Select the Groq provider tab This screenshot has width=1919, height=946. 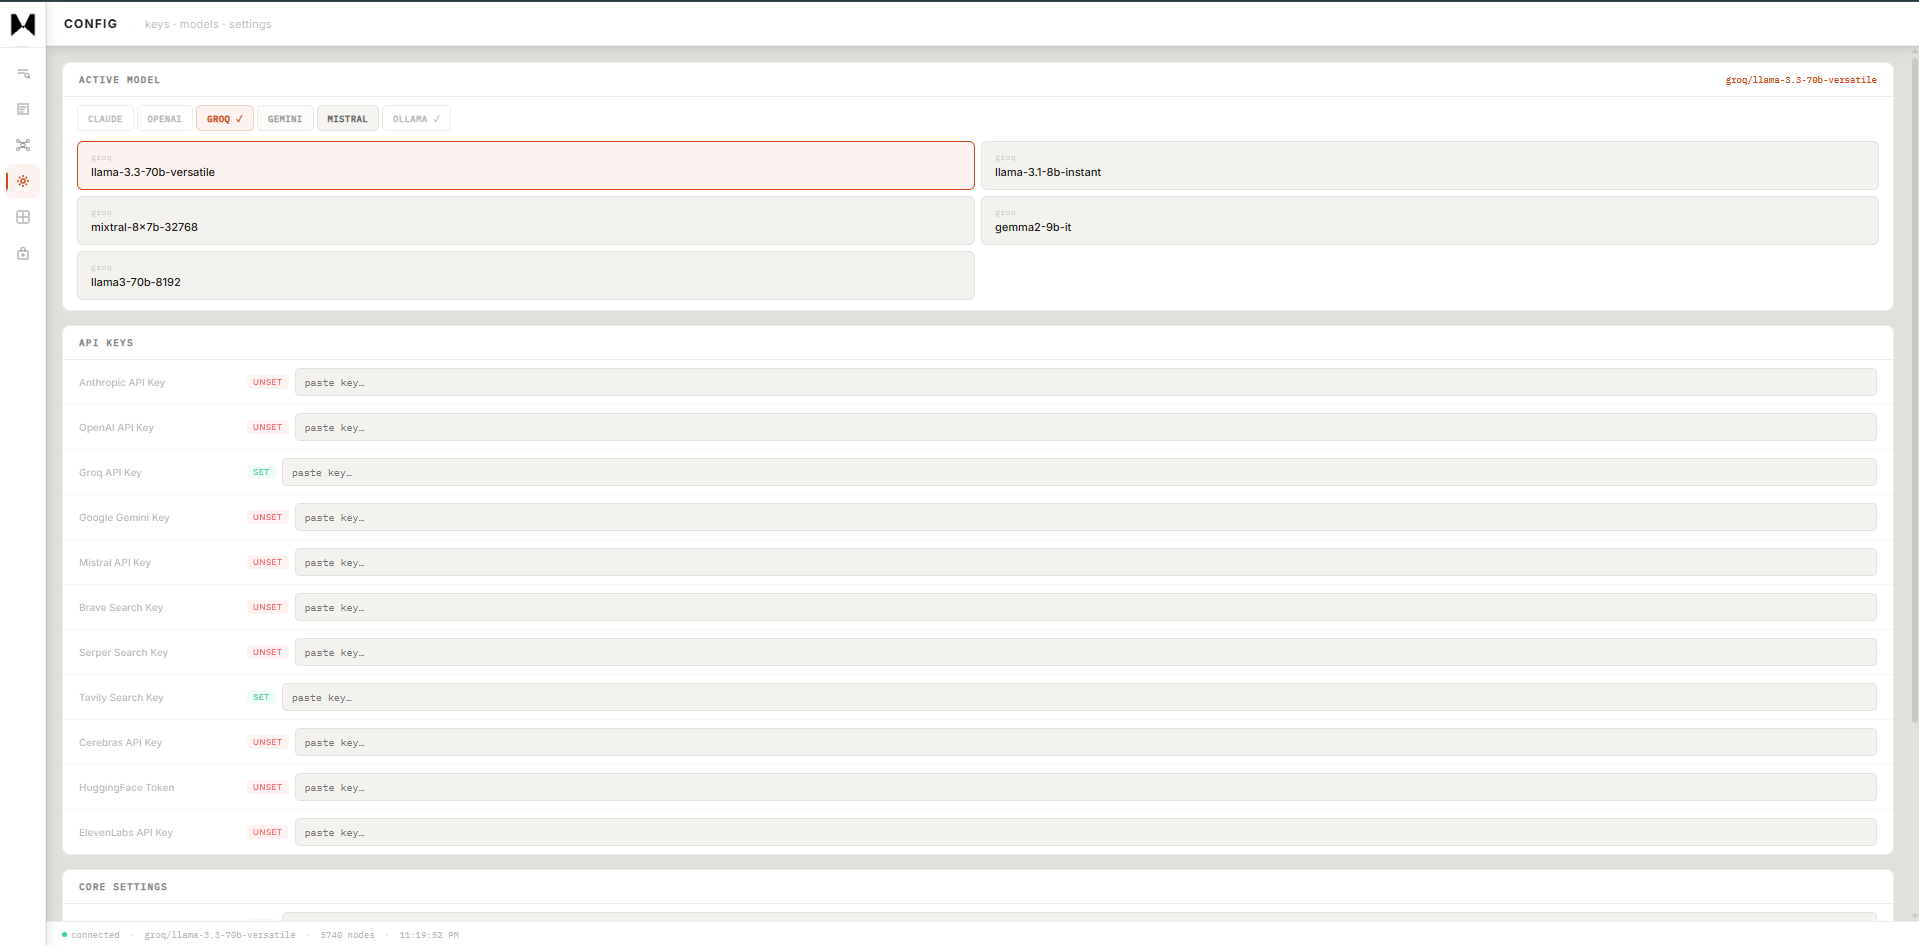click(225, 119)
